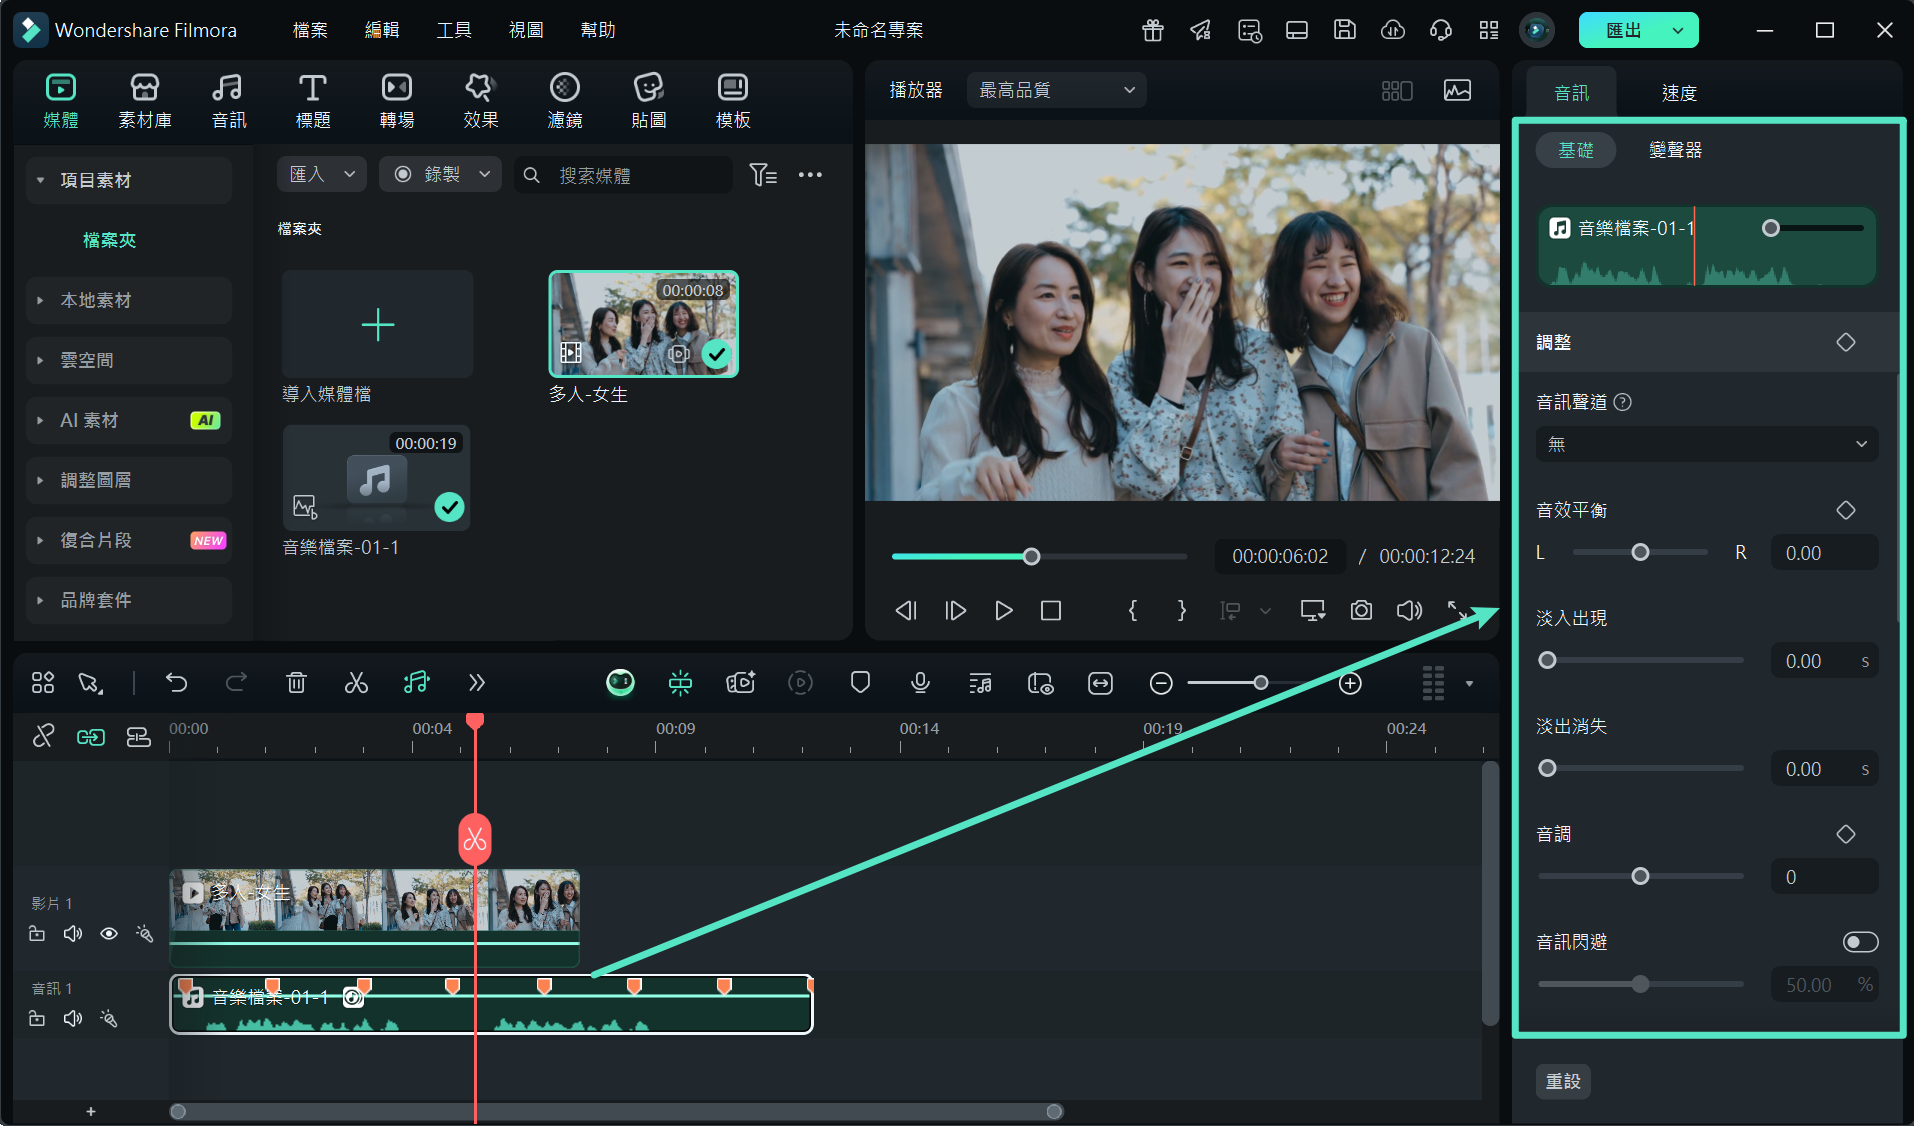Open the 濾鏡 filters tab
1914x1126 pixels.
565,101
